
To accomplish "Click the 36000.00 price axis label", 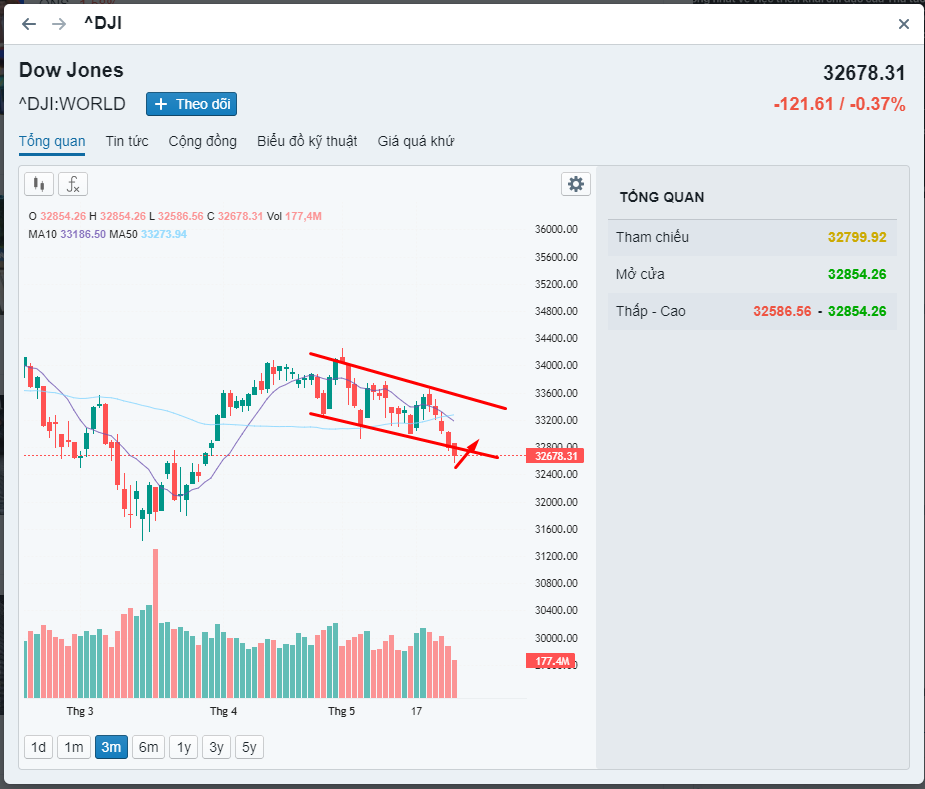I will click(556, 229).
